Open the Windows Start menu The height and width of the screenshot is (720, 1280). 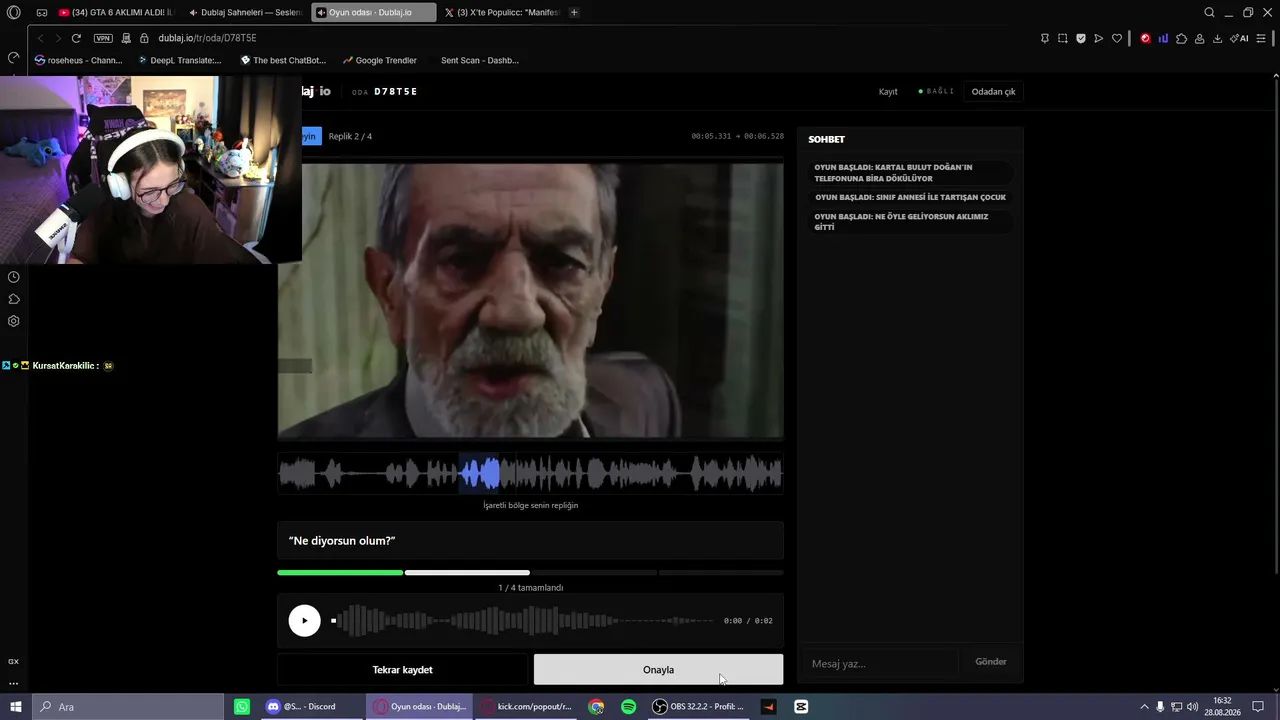[x=15, y=707]
